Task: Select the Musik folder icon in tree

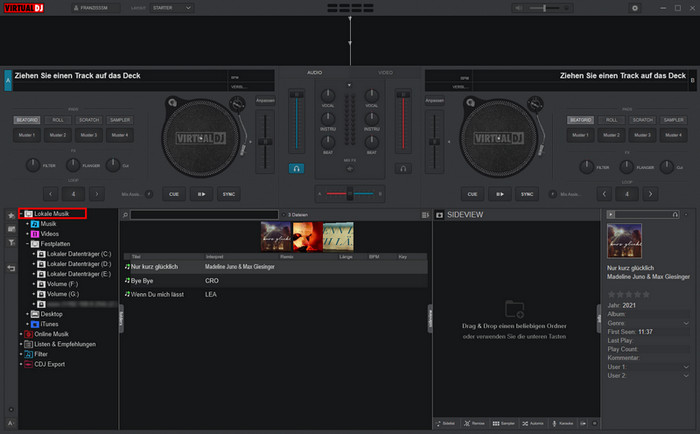Action: click(35, 224)
